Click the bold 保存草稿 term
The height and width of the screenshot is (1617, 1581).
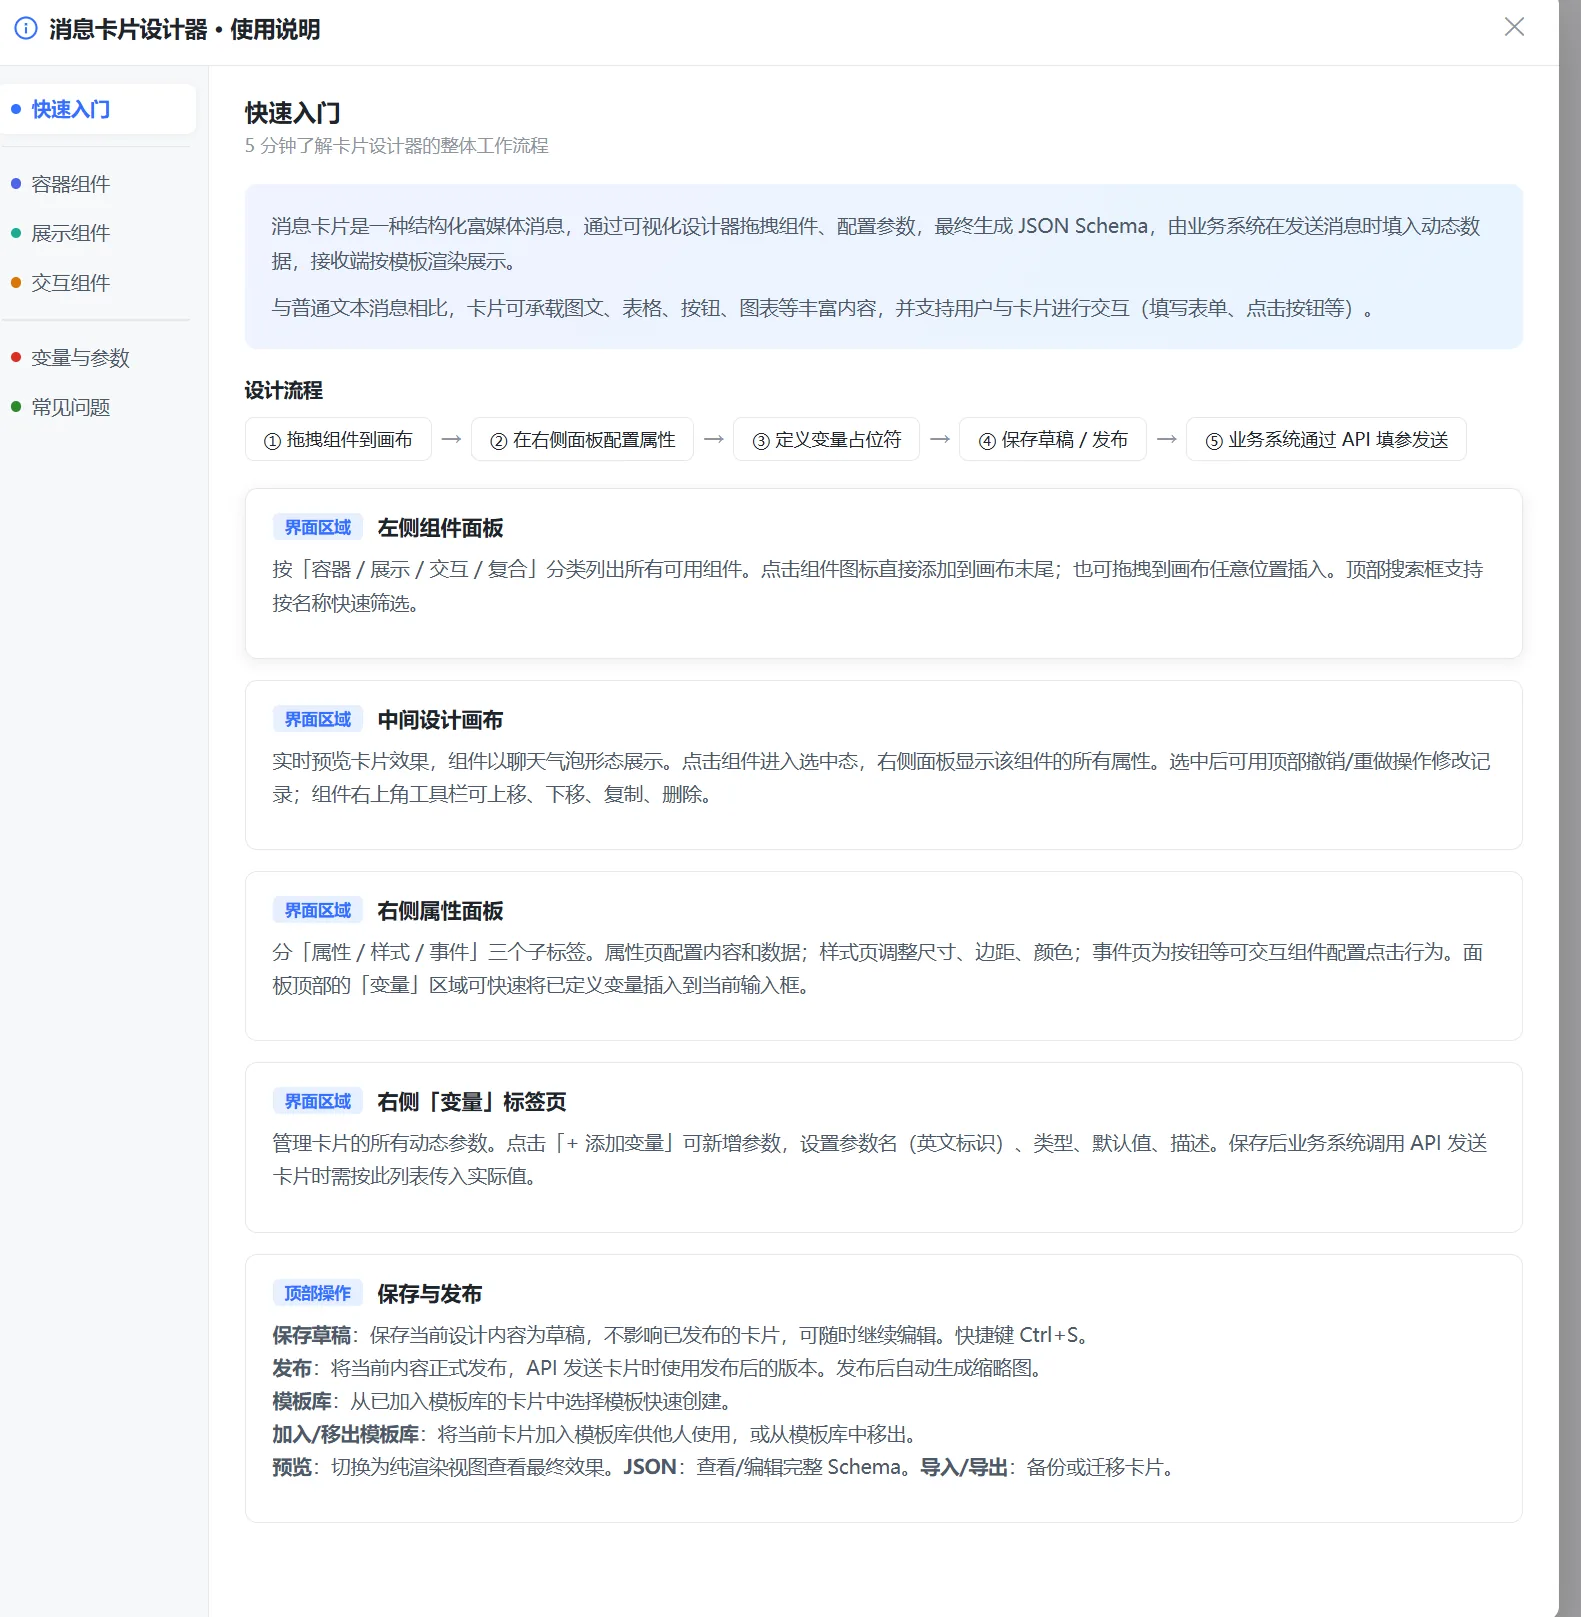(311, 1335)
